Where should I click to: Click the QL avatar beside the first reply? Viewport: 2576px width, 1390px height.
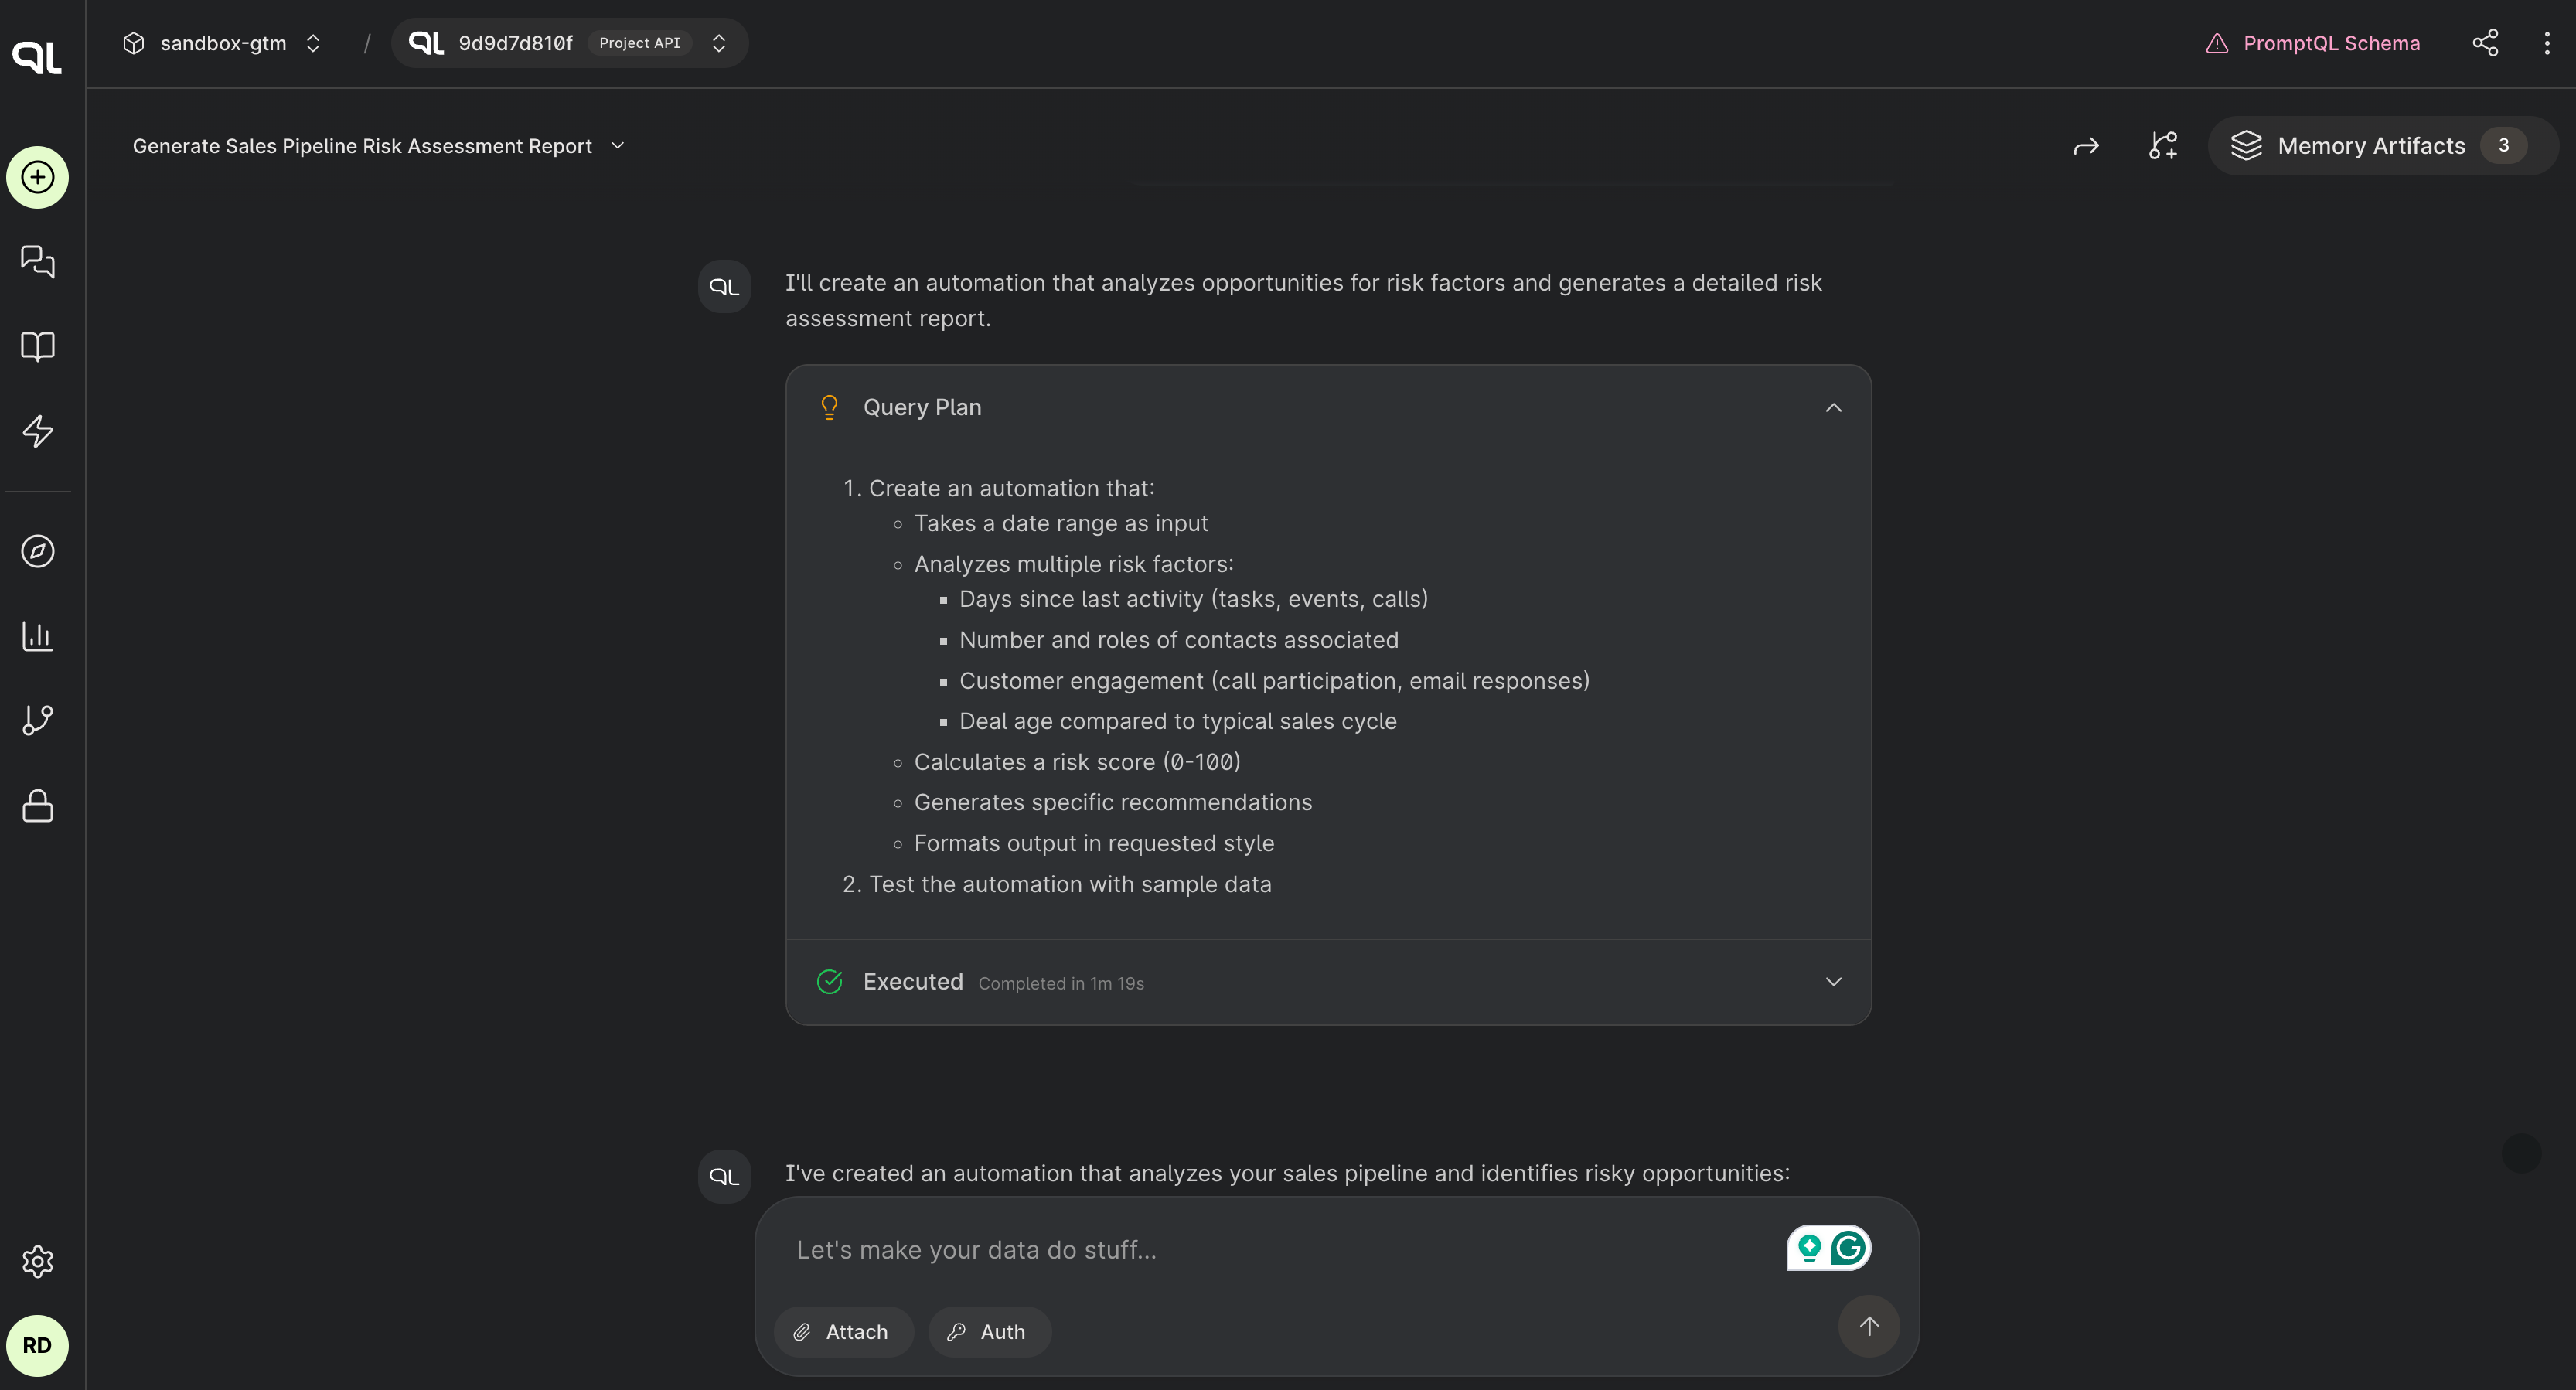pos(724,287)
